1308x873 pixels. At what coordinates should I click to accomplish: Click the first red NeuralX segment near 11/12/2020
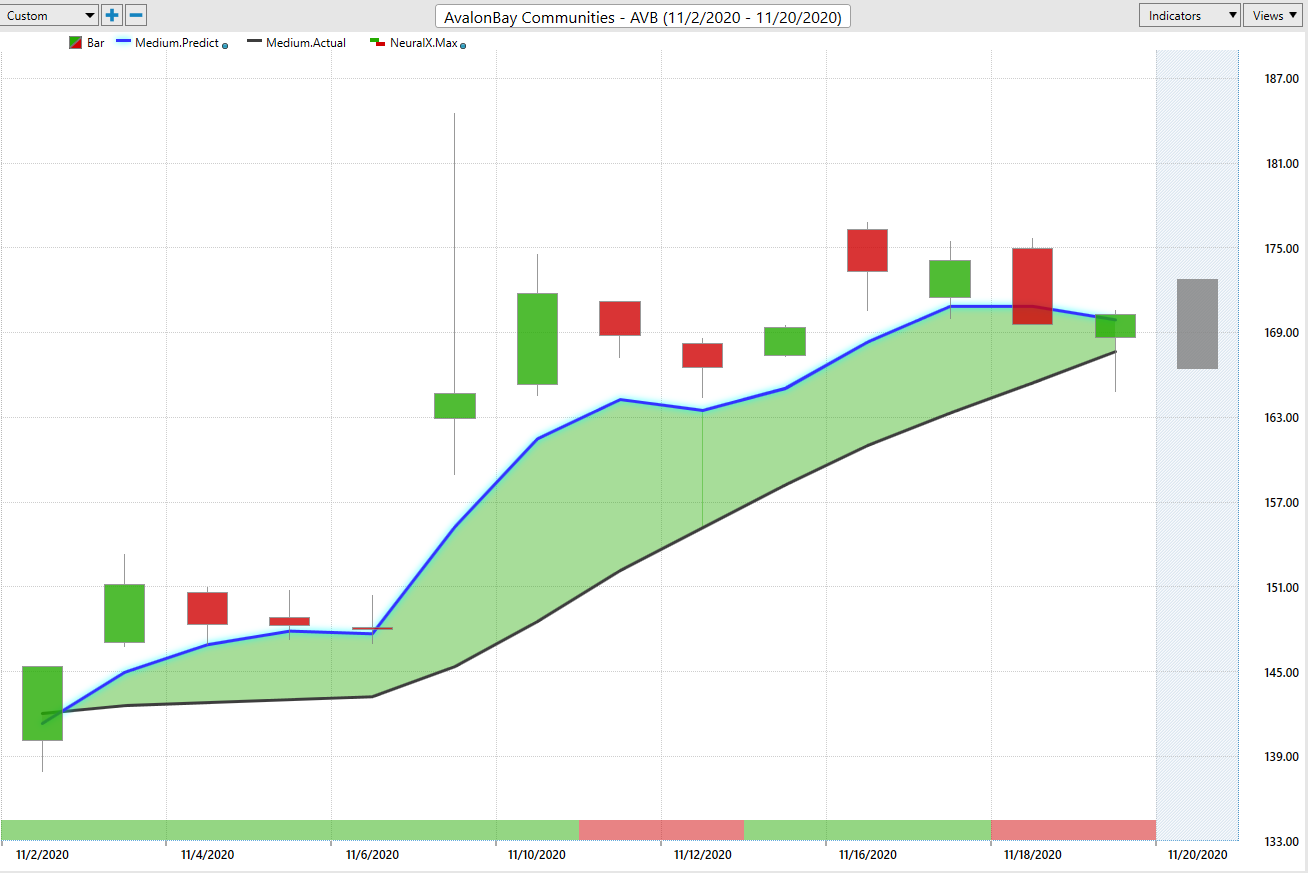pyautogui.click(x=661, y=830)
